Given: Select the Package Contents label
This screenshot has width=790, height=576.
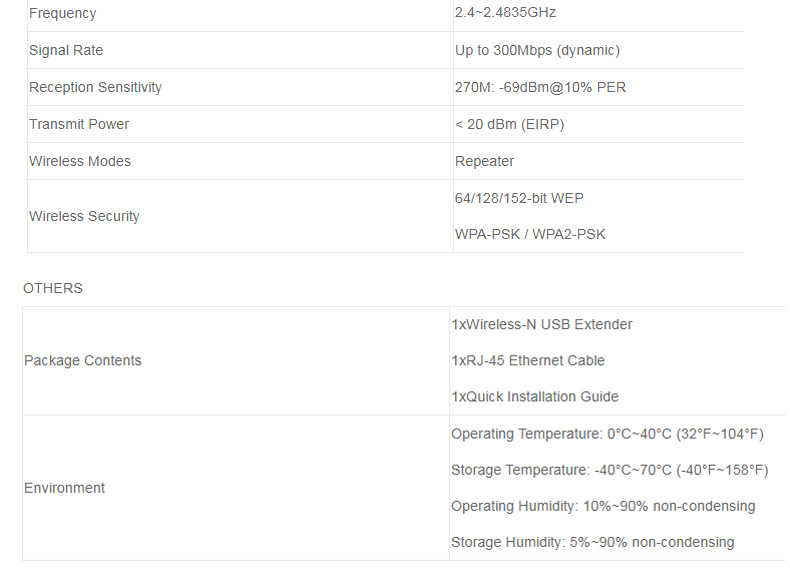Looking at the screenshot, I should pyautogui.click(x=83, y=360).
